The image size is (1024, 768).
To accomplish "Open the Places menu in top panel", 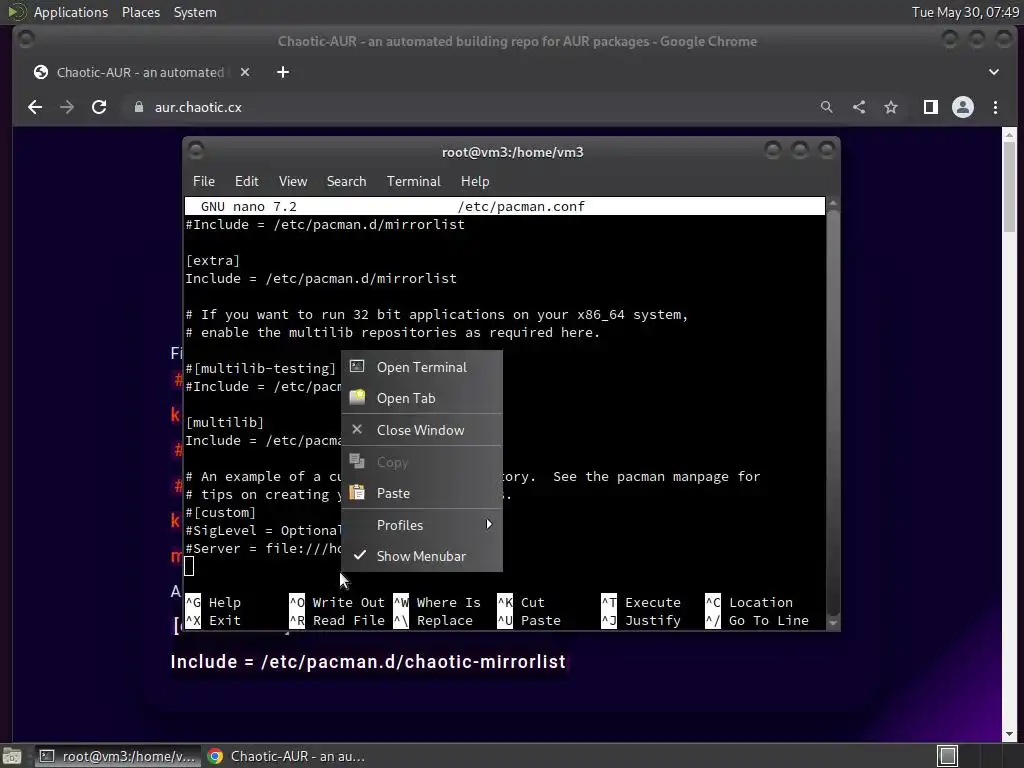I will (140, 12).
